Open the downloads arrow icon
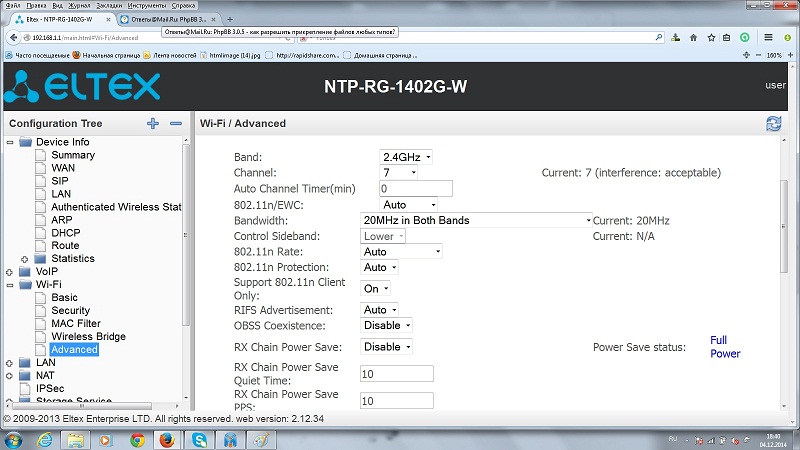 point(676,37)
